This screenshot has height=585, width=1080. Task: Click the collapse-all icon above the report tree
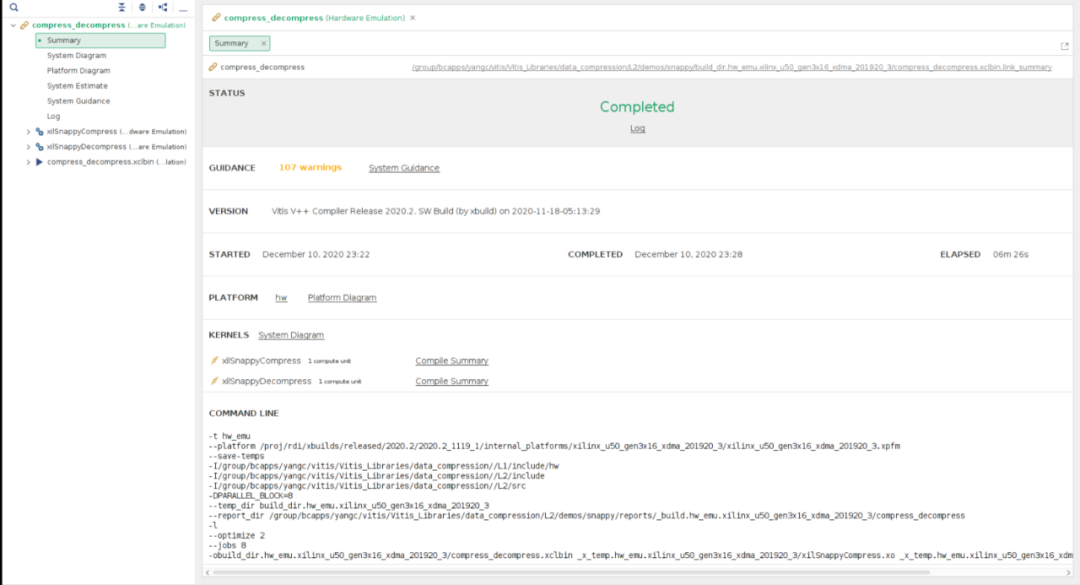tap(120, 7)
